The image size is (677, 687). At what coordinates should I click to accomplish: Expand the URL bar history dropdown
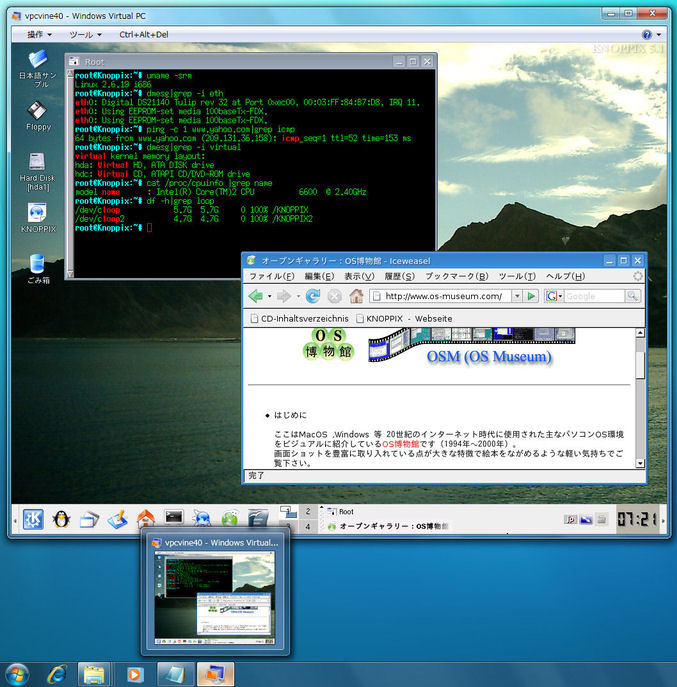coord(517,296)
